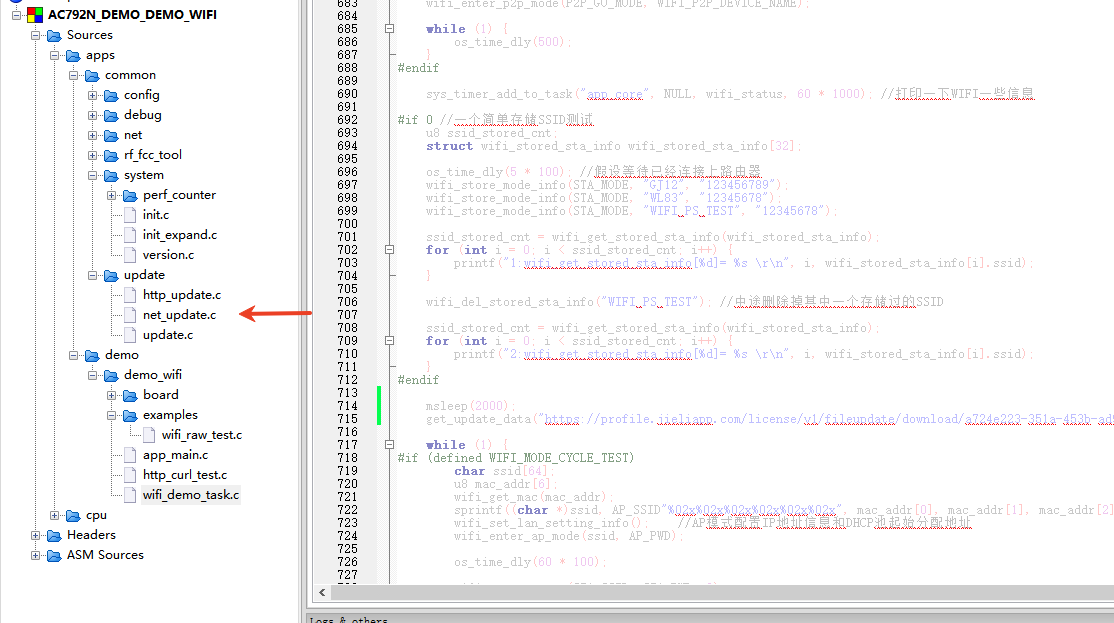The width and height of the screenshot is (1114, 623).
Task: Open http_curl_test.c in the project tree
Action: [185, 475]
